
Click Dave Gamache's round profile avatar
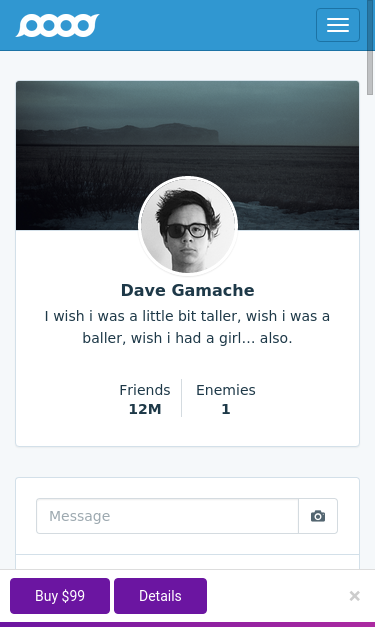[x=188, y=226]
